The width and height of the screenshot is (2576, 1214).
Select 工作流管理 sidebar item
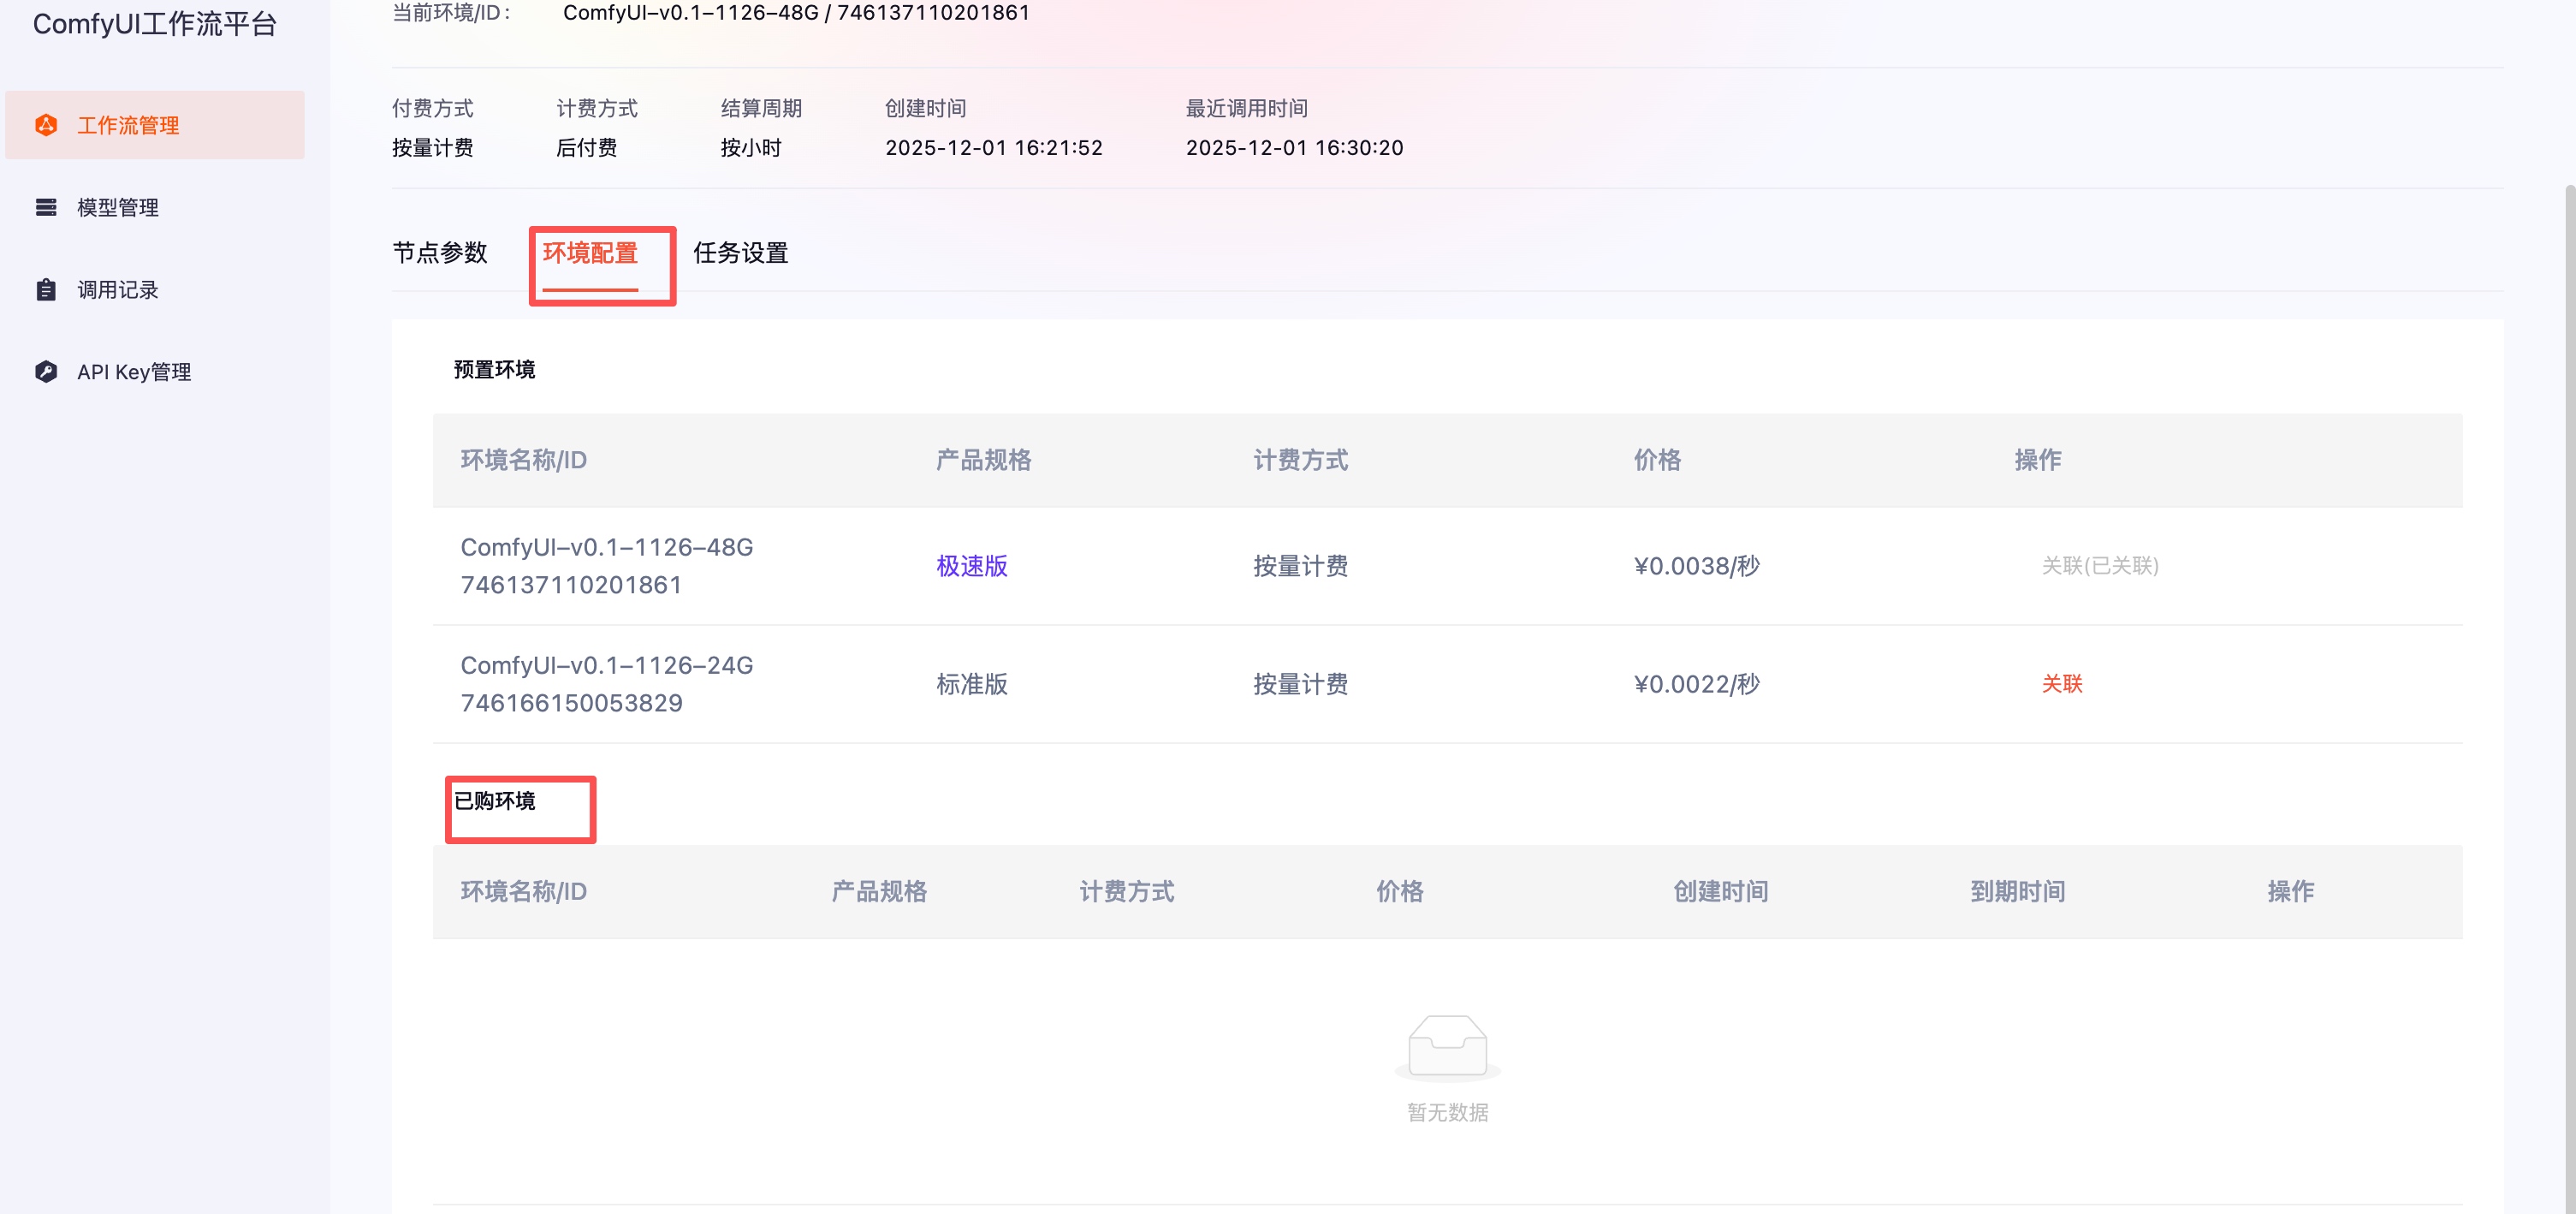pos(128,125)
